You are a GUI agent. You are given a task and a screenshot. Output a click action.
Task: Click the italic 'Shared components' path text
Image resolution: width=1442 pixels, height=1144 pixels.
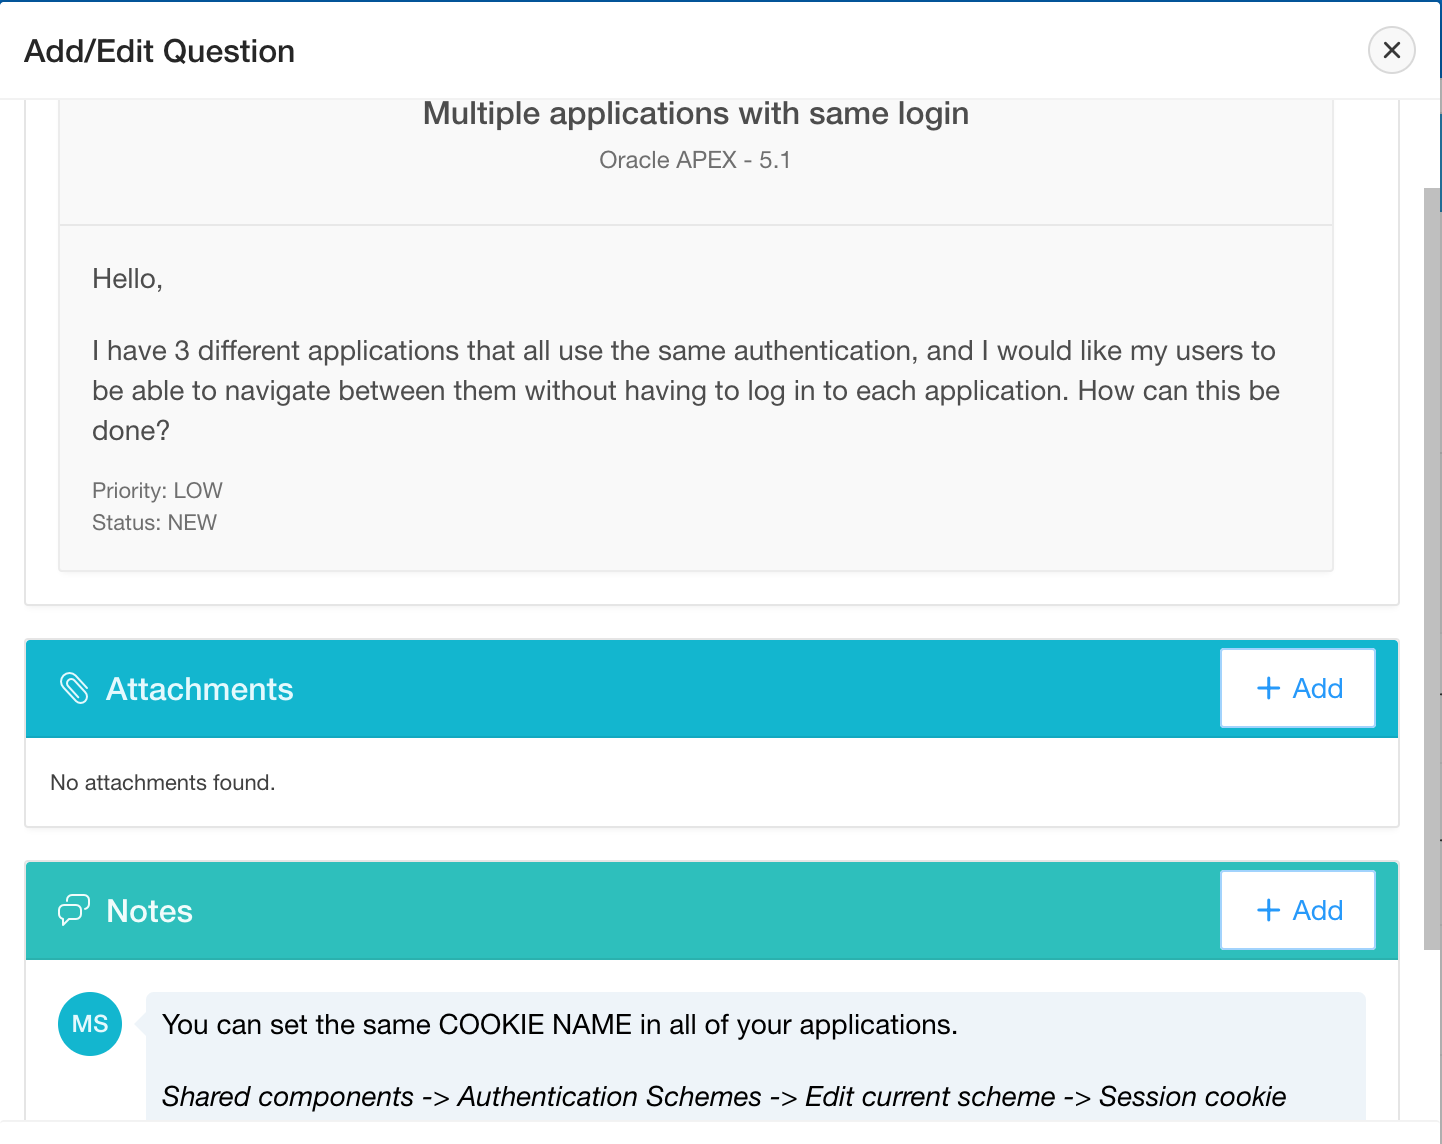288,1096
